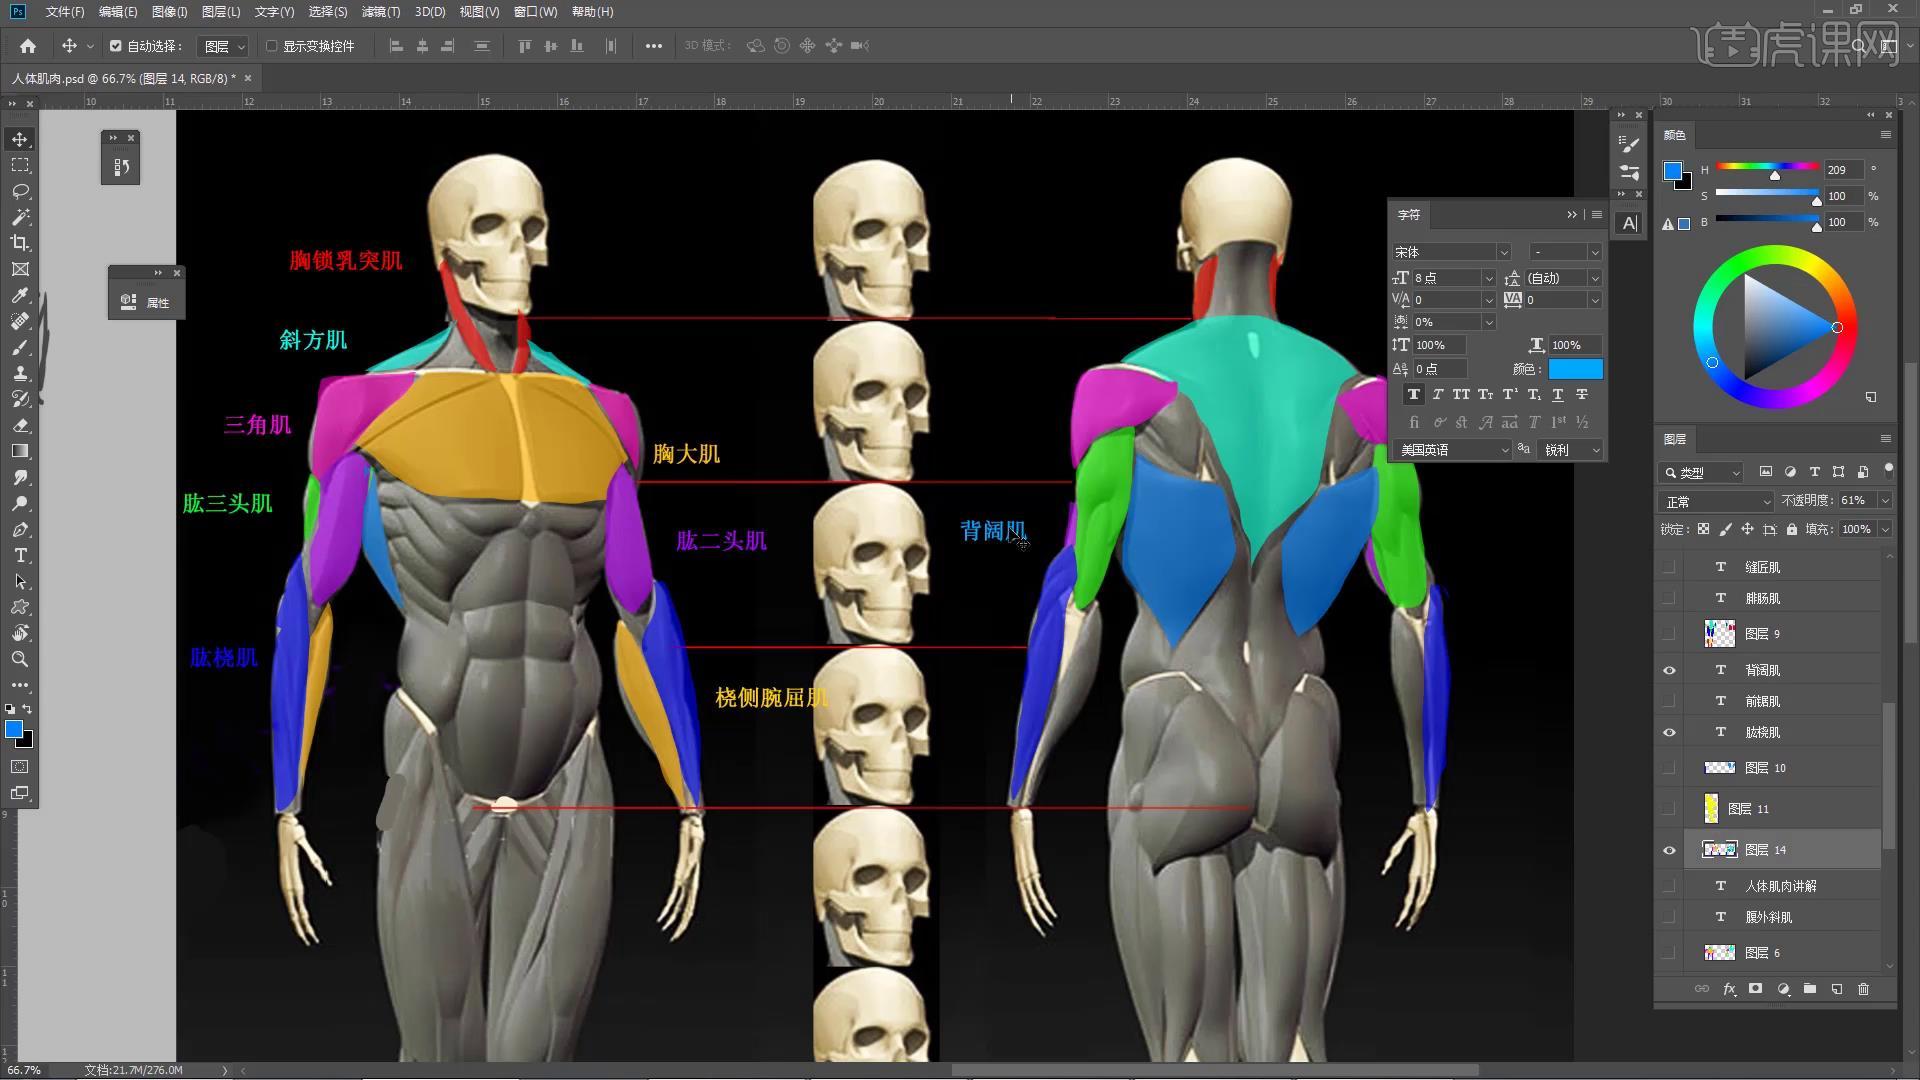Viewport: 1920px width, 1080px height.
Task: Collapse the Character panel with double arrows
Action: 1572,215
